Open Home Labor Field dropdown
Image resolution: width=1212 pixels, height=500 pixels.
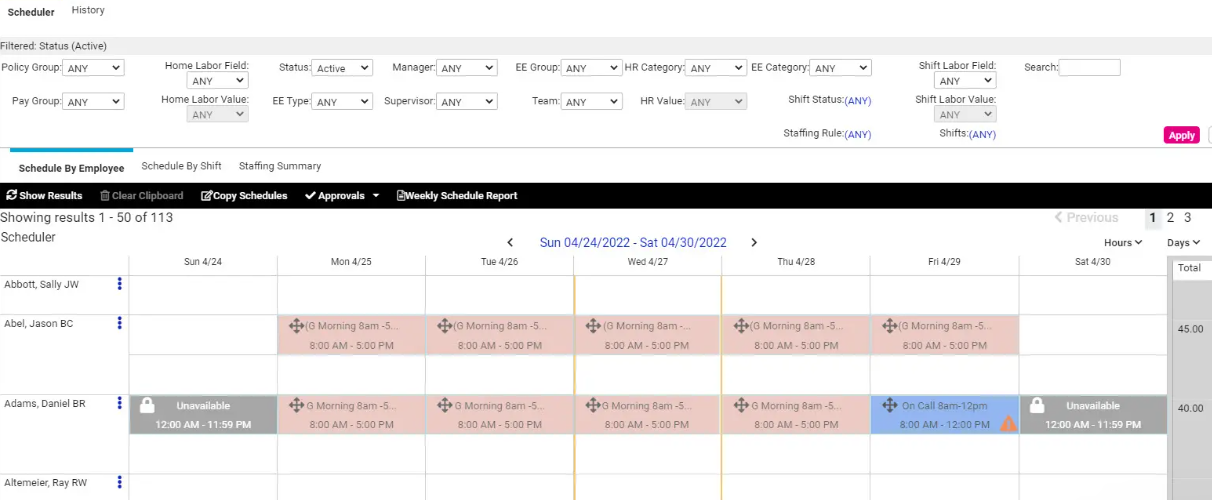pos(217,81)
